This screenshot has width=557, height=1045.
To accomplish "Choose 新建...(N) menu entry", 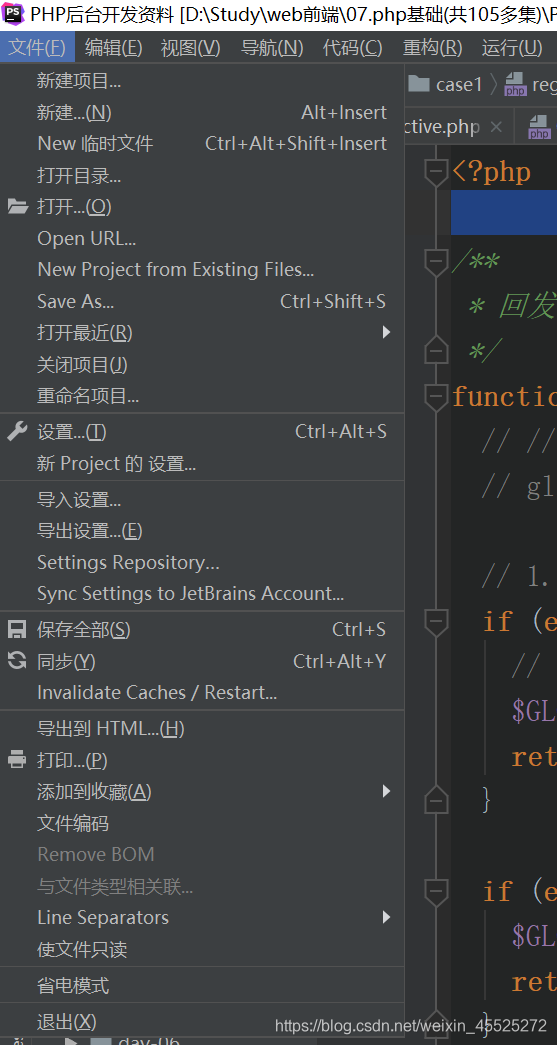I will (202, 113).
